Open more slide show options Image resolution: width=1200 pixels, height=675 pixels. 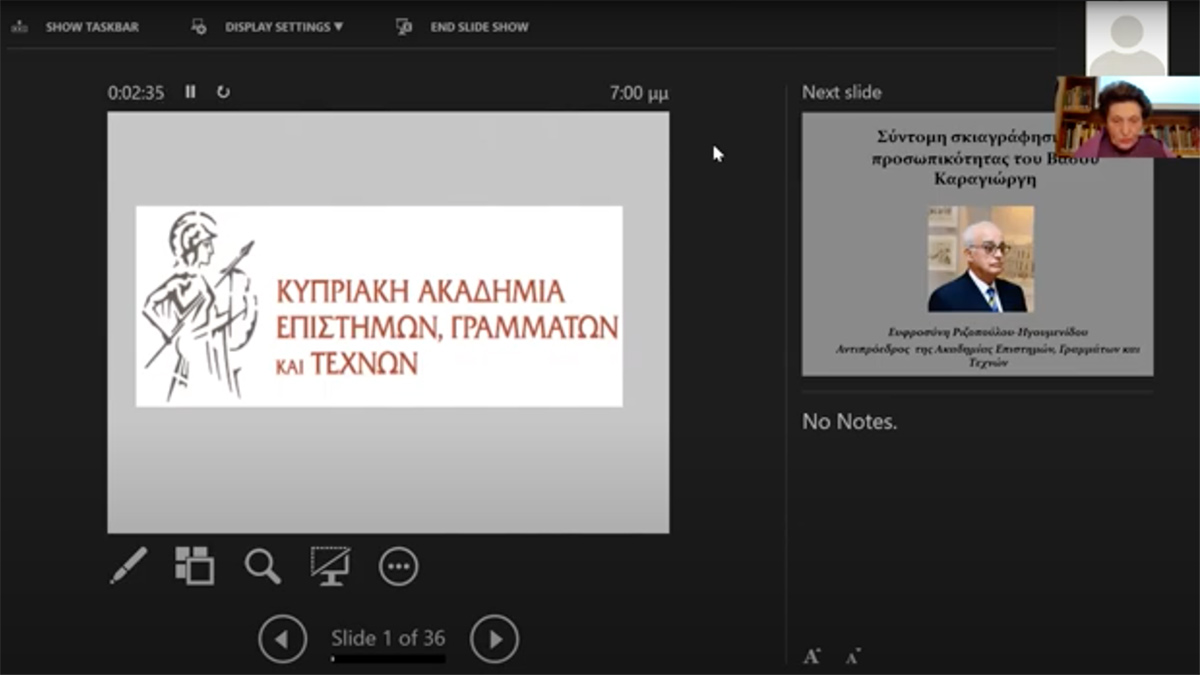[x=398, y=567]
